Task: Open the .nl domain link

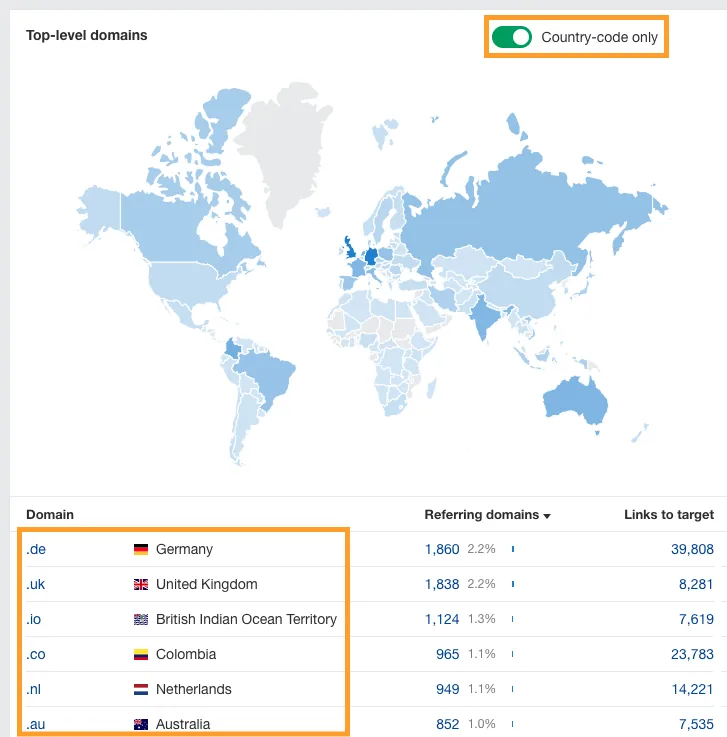Action: 34,689
